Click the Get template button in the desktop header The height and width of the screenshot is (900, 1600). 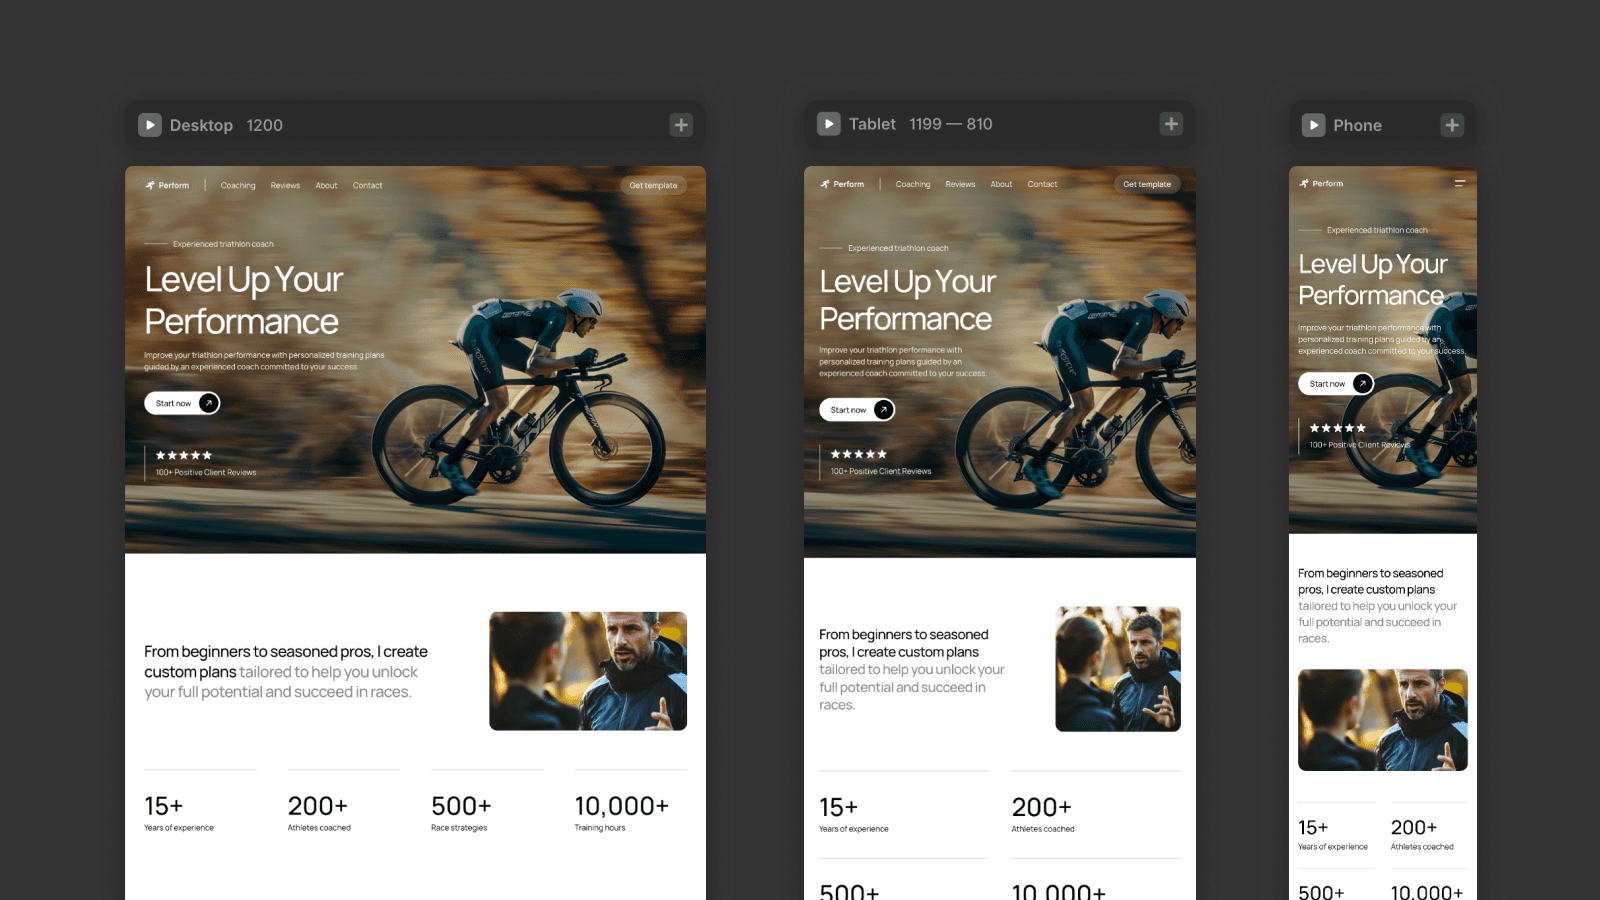click(654, 185)
